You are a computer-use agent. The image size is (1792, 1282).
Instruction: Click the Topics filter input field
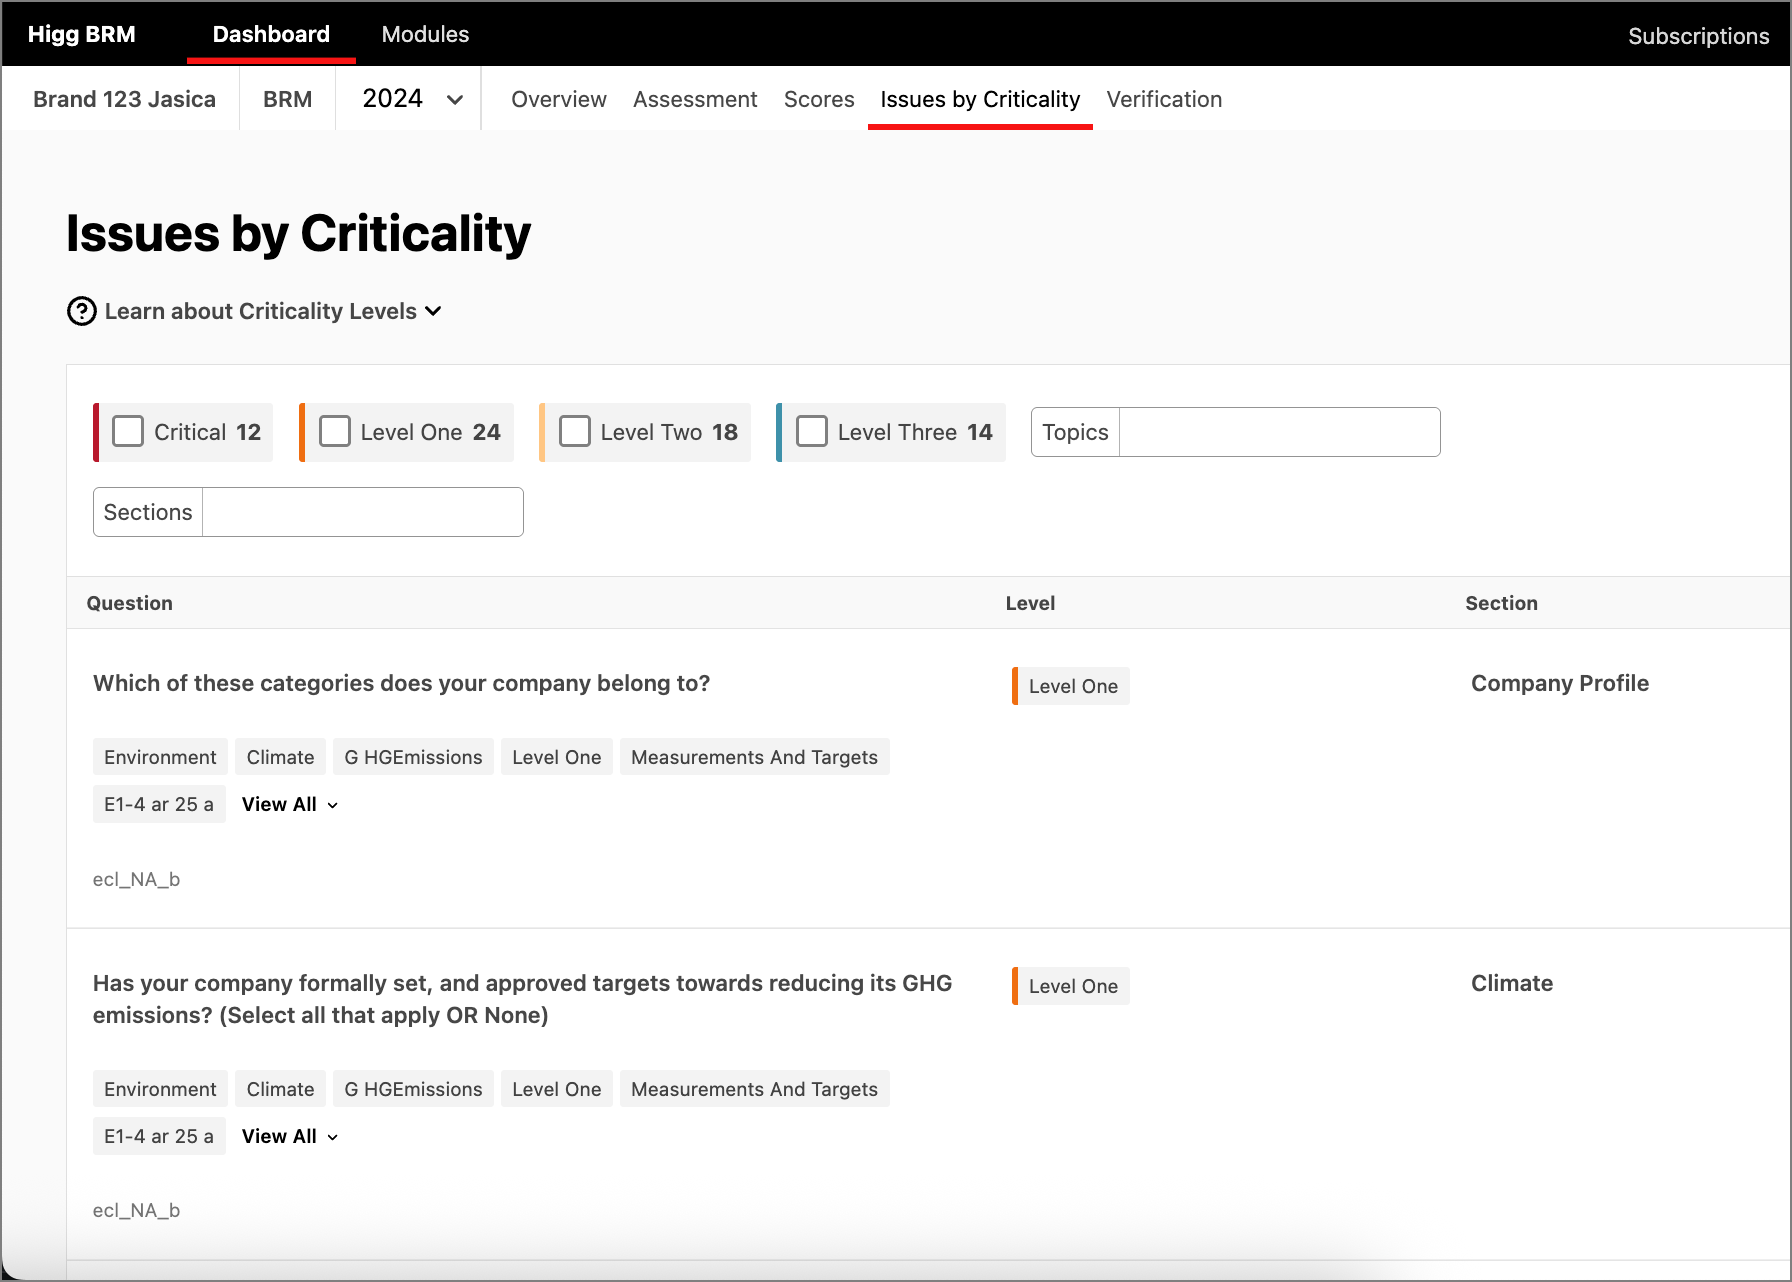pyautogui.click(x=1278, y=432)
